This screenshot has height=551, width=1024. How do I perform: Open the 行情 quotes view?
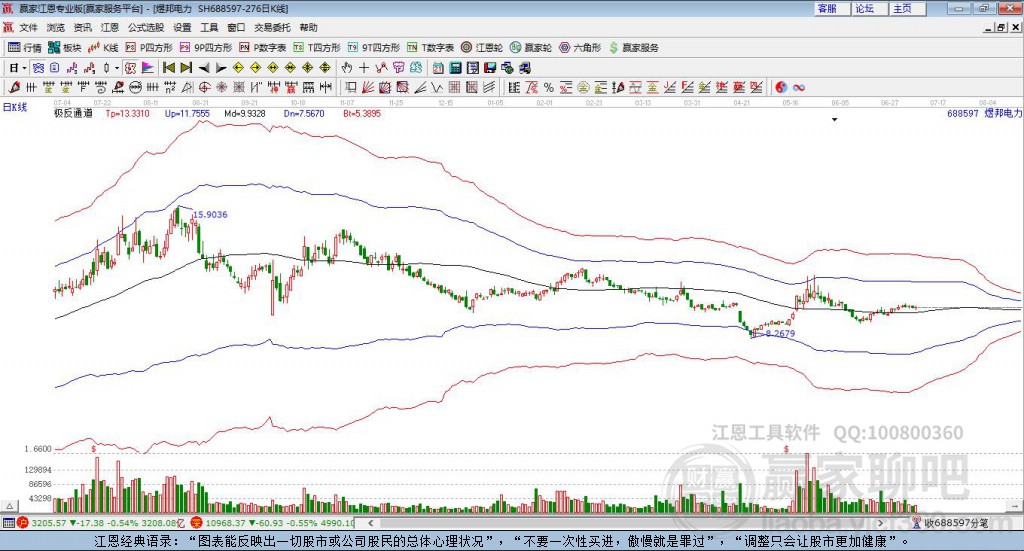[x=24, y=48]
